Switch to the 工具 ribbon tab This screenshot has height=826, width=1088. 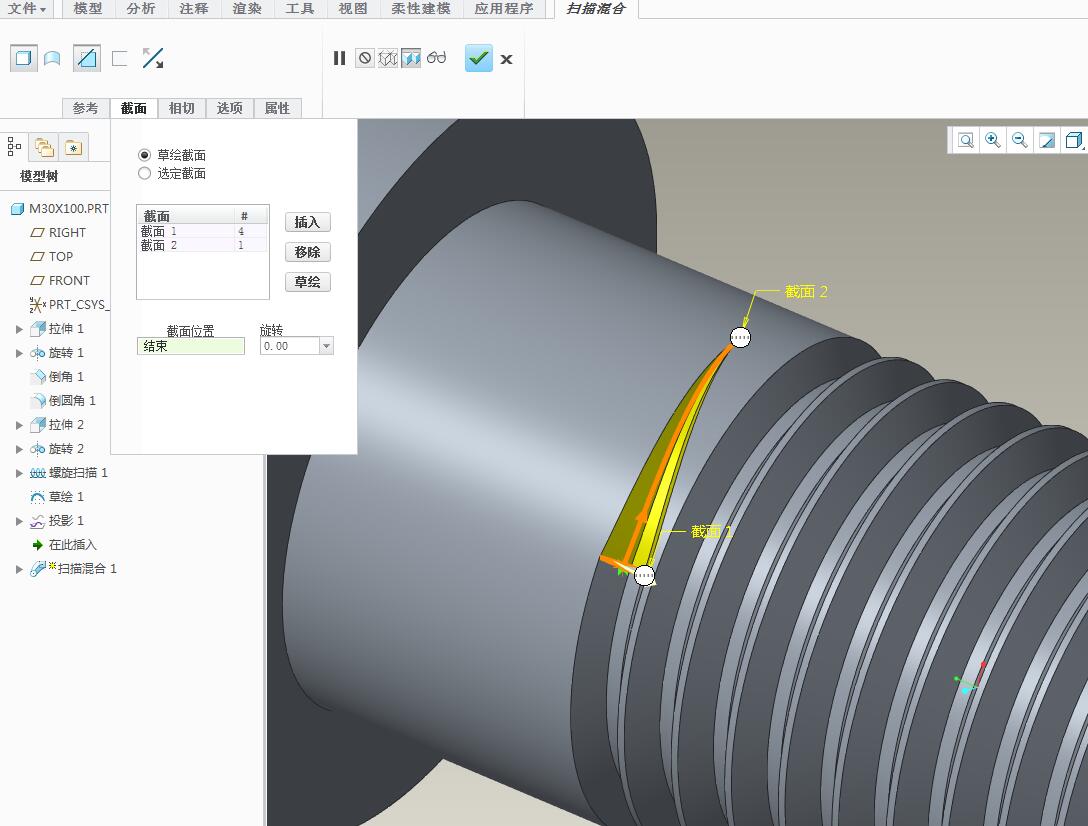(x=300, y=8)
